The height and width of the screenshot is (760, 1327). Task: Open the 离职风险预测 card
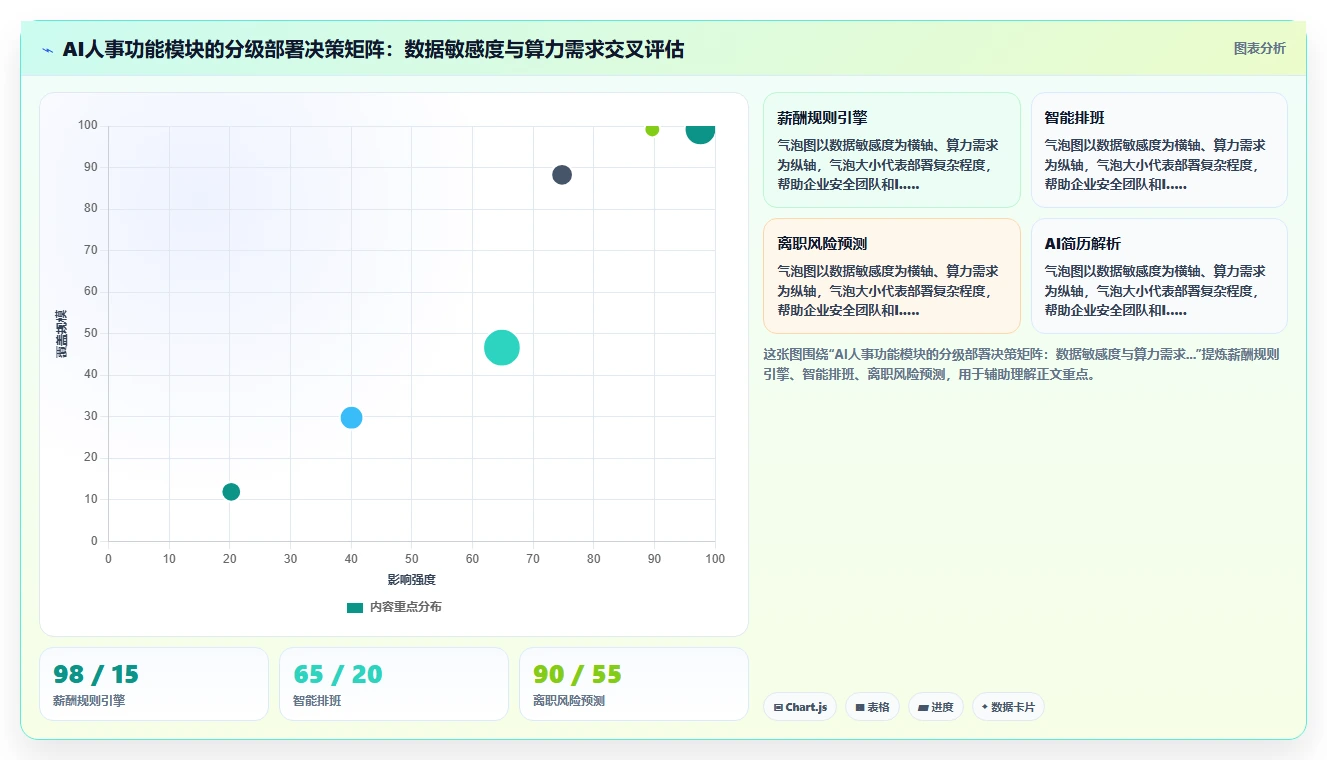coord(891,276)
